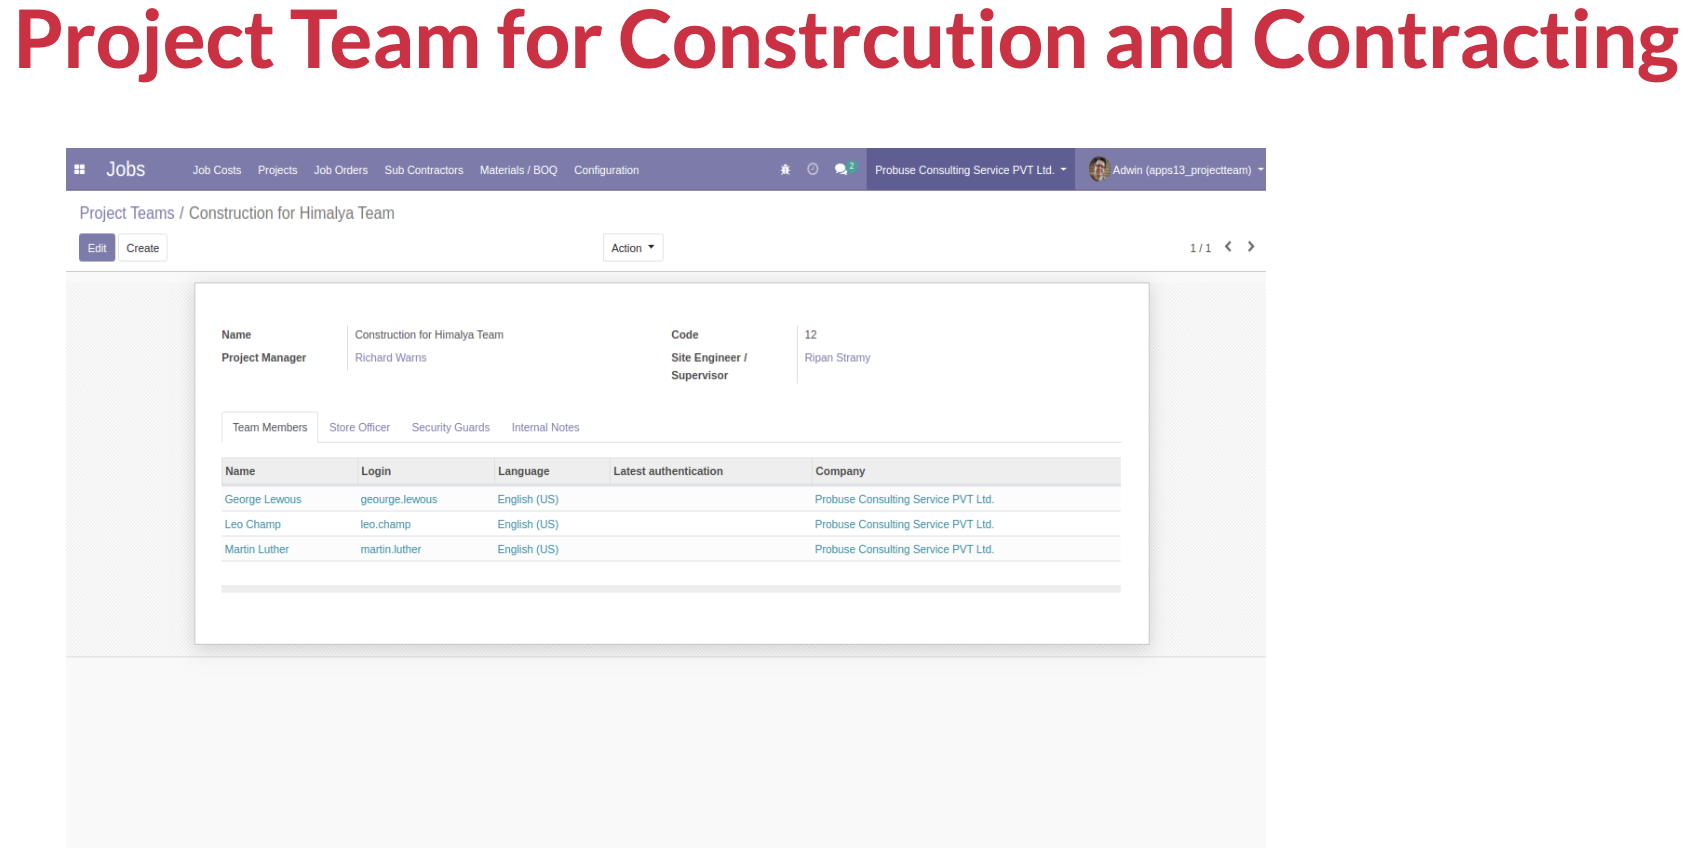Select the Team Members tab
This screenshot has height=858, width=1694.
click(270, 427)
